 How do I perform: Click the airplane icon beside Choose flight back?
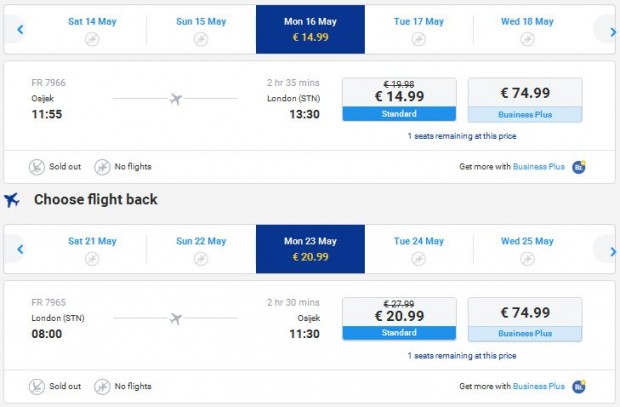click(x=13, y=199)
